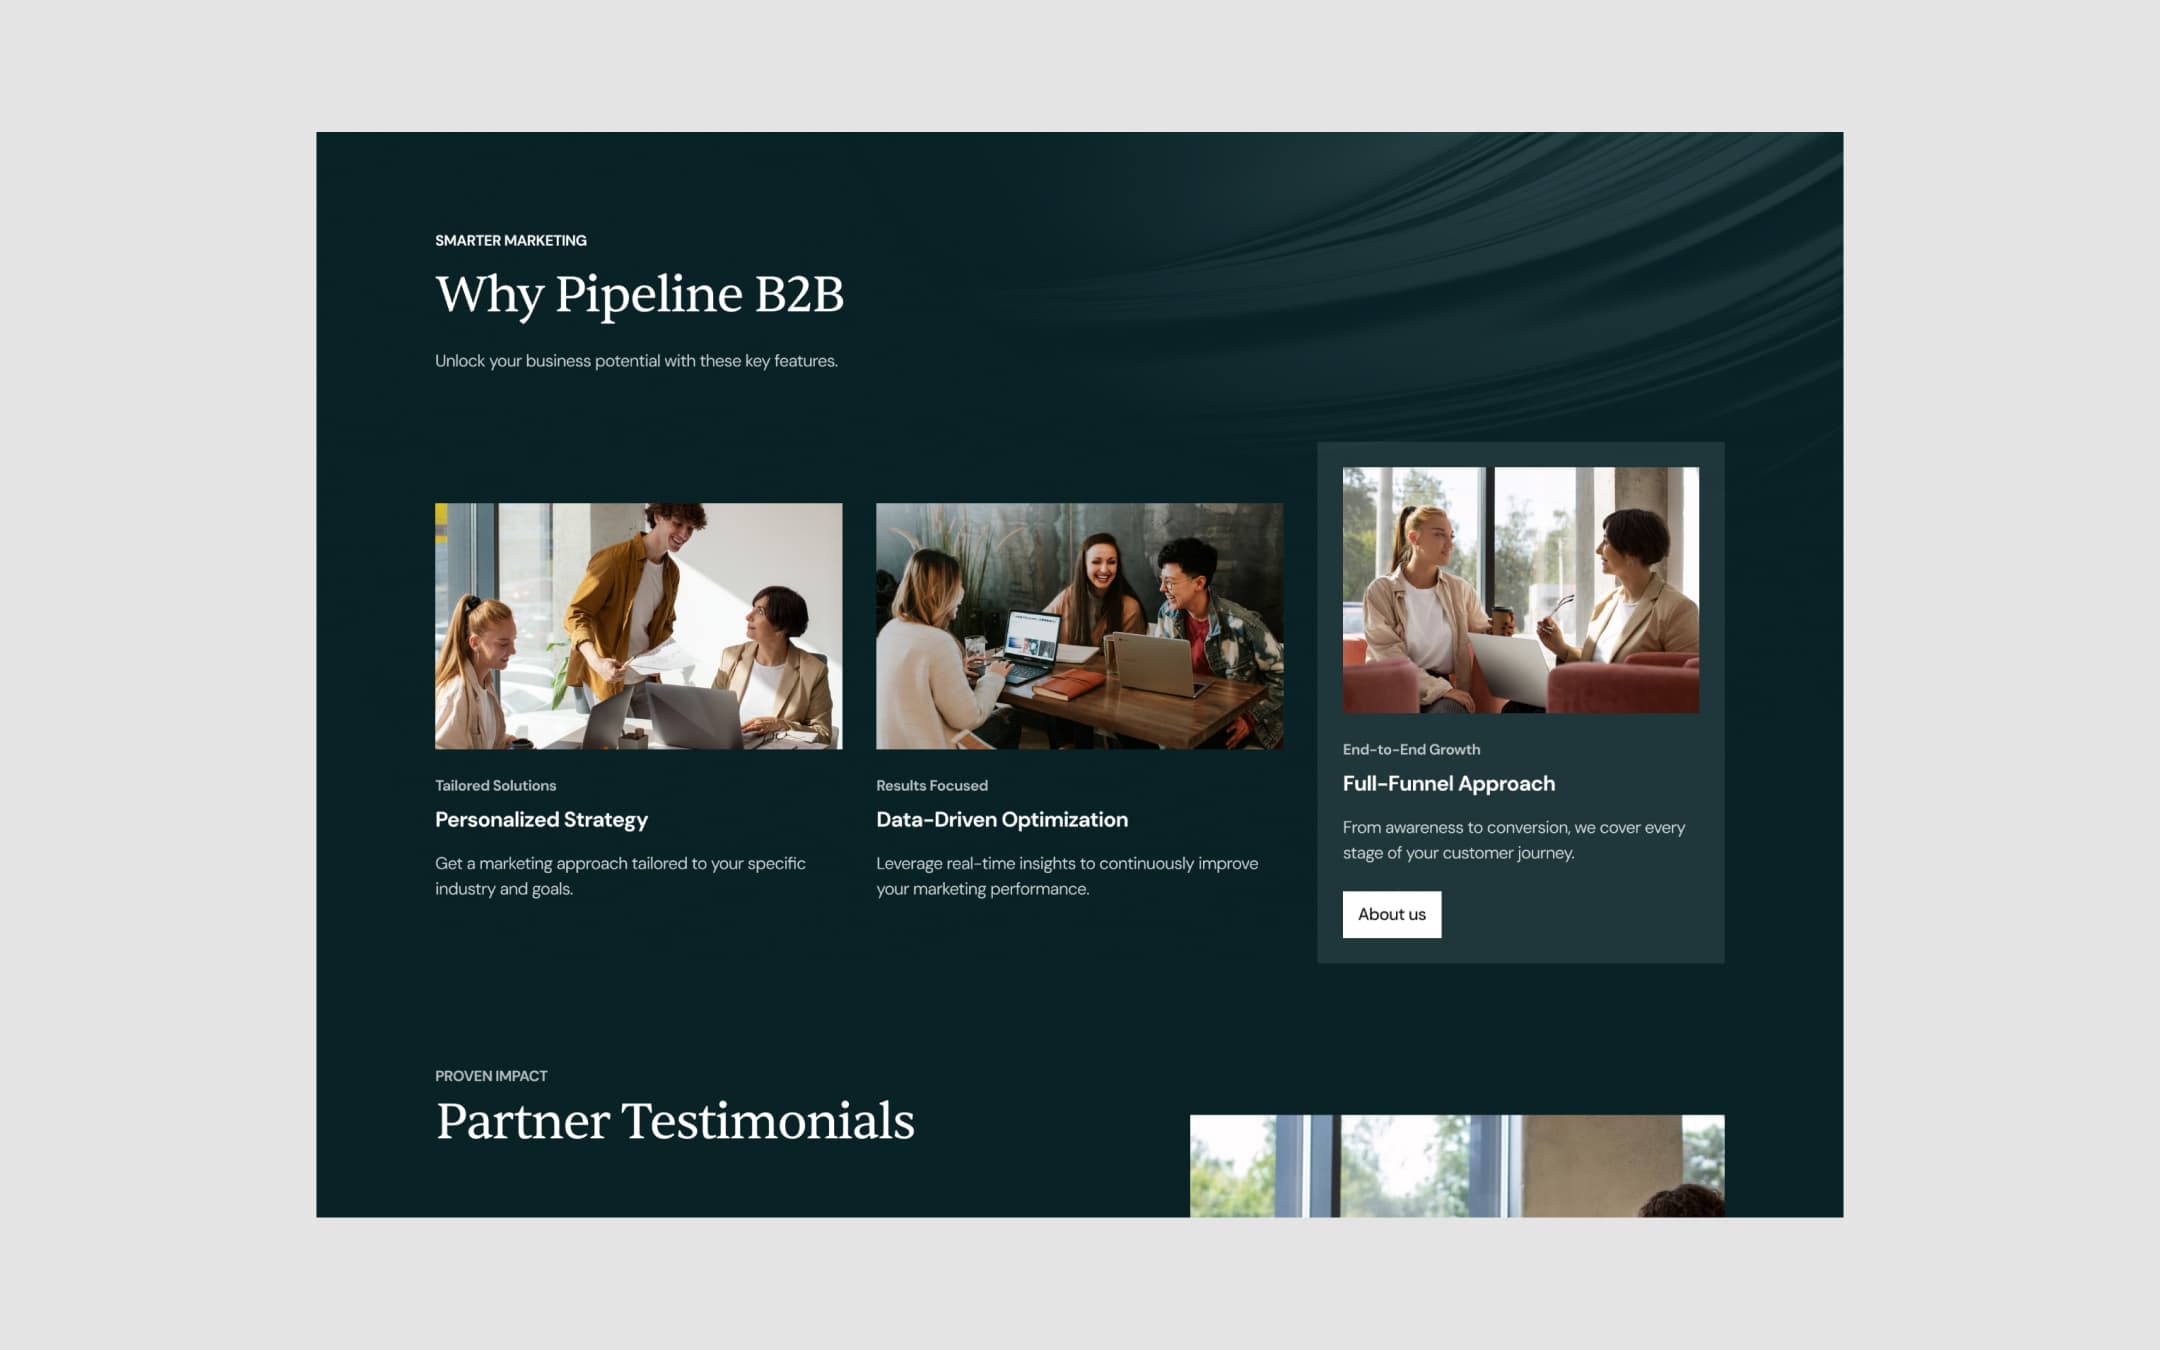Open the Personalized Strategy team photo
Viewport: 2160px width, 1350px height.
(x=638, y=626)
